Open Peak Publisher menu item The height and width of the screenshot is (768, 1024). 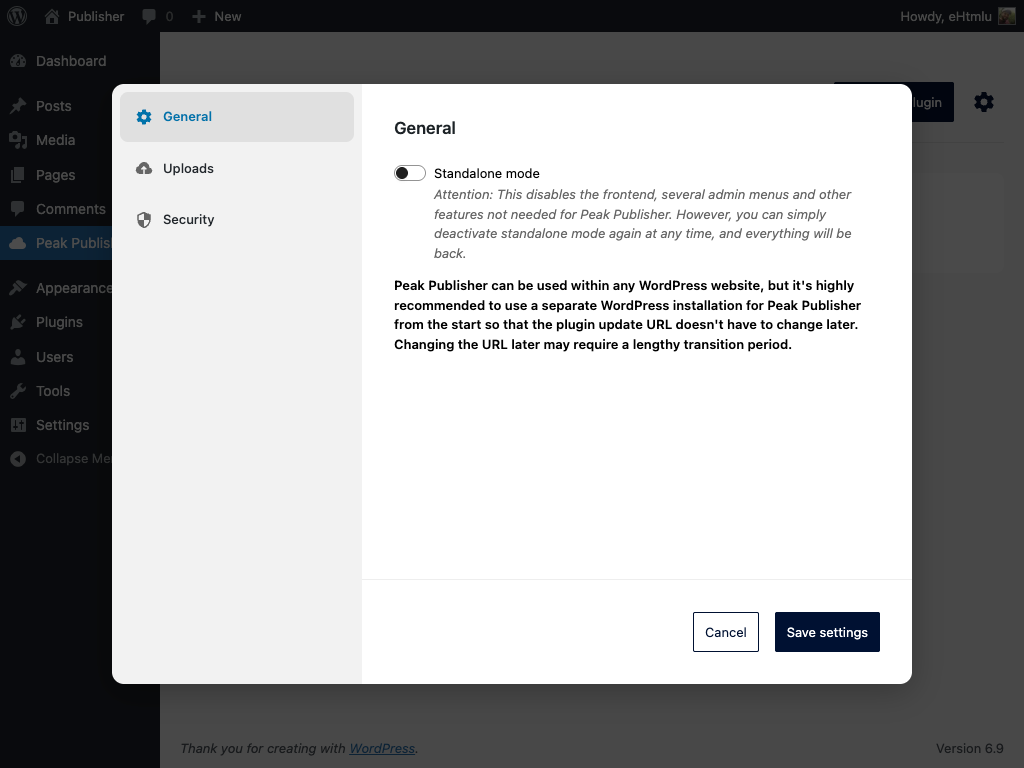(56, 243)
